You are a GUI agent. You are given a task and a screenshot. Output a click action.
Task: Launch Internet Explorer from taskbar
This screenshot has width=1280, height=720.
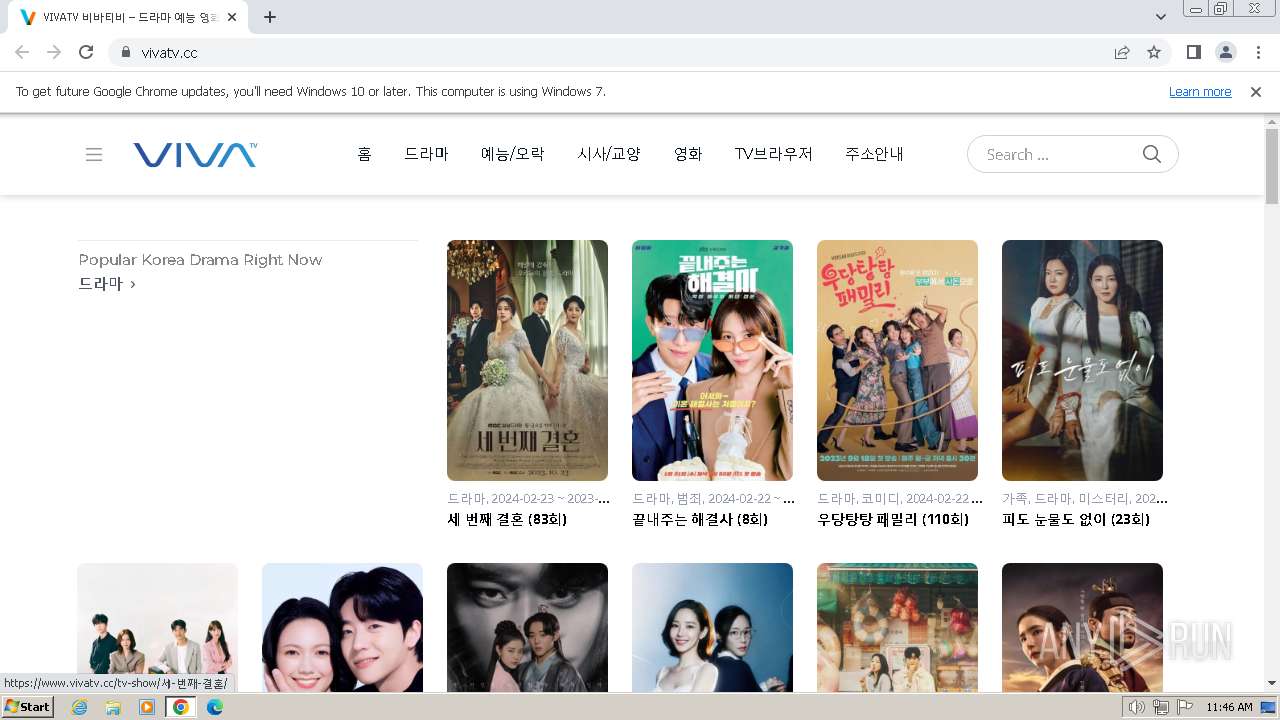79,707
